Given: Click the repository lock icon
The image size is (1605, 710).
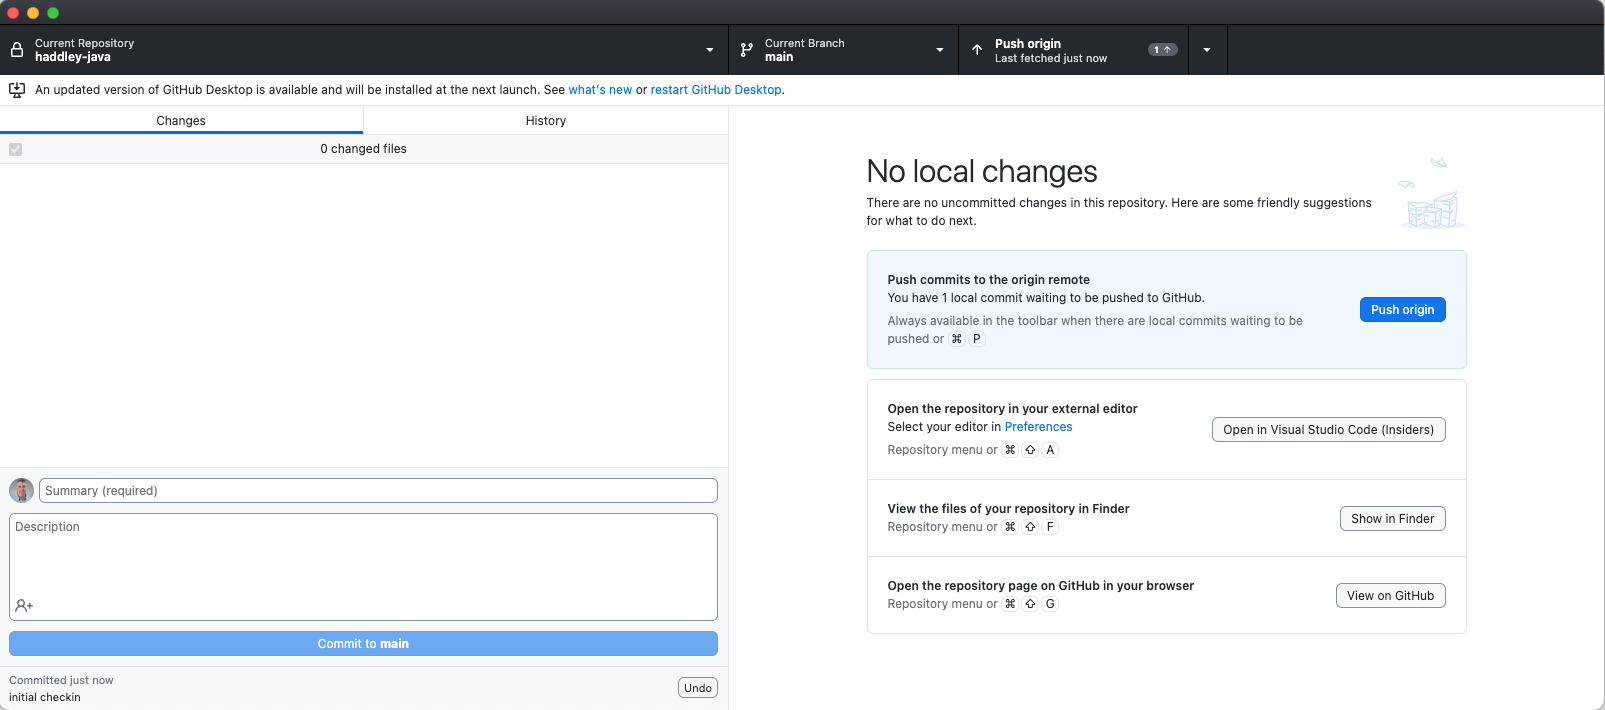Looking at the screenshot, I should click(x=17, y=50).
